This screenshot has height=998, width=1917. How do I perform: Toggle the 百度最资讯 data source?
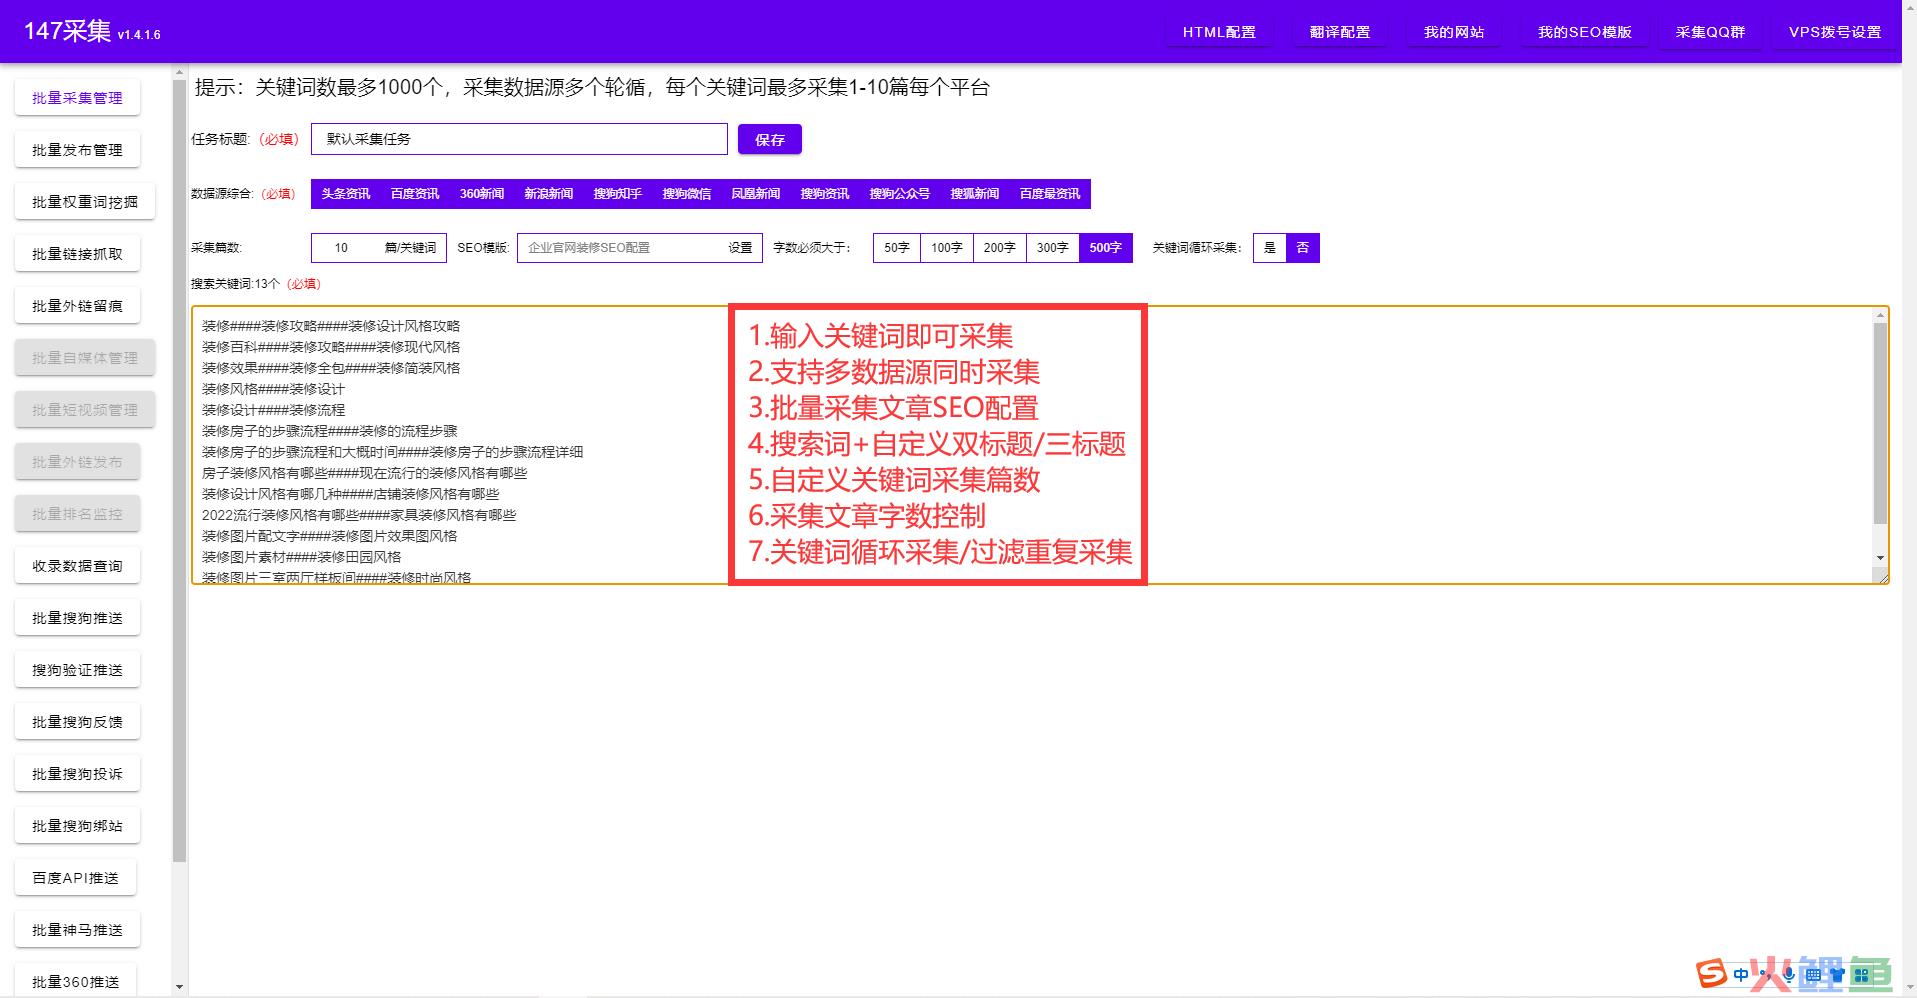pos(1050,194)
